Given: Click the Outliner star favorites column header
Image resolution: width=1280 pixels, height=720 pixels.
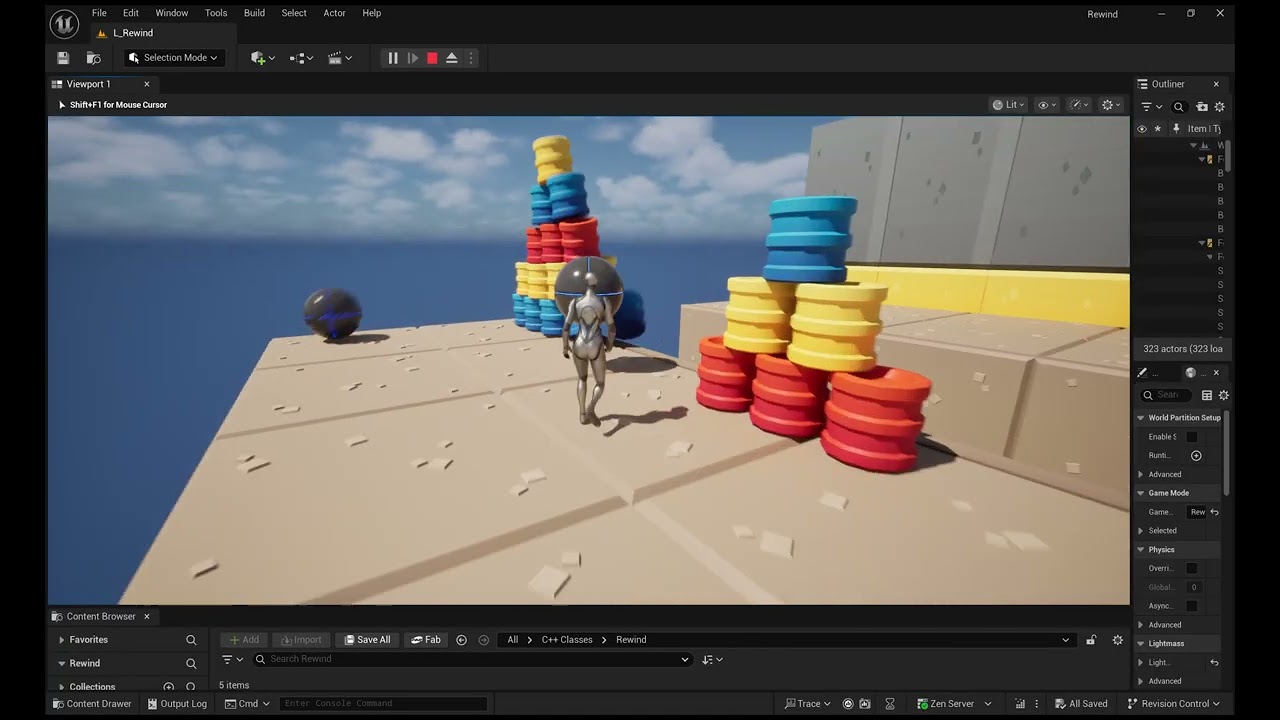Looking at the screenshot, I should [x=1158, y=128].
